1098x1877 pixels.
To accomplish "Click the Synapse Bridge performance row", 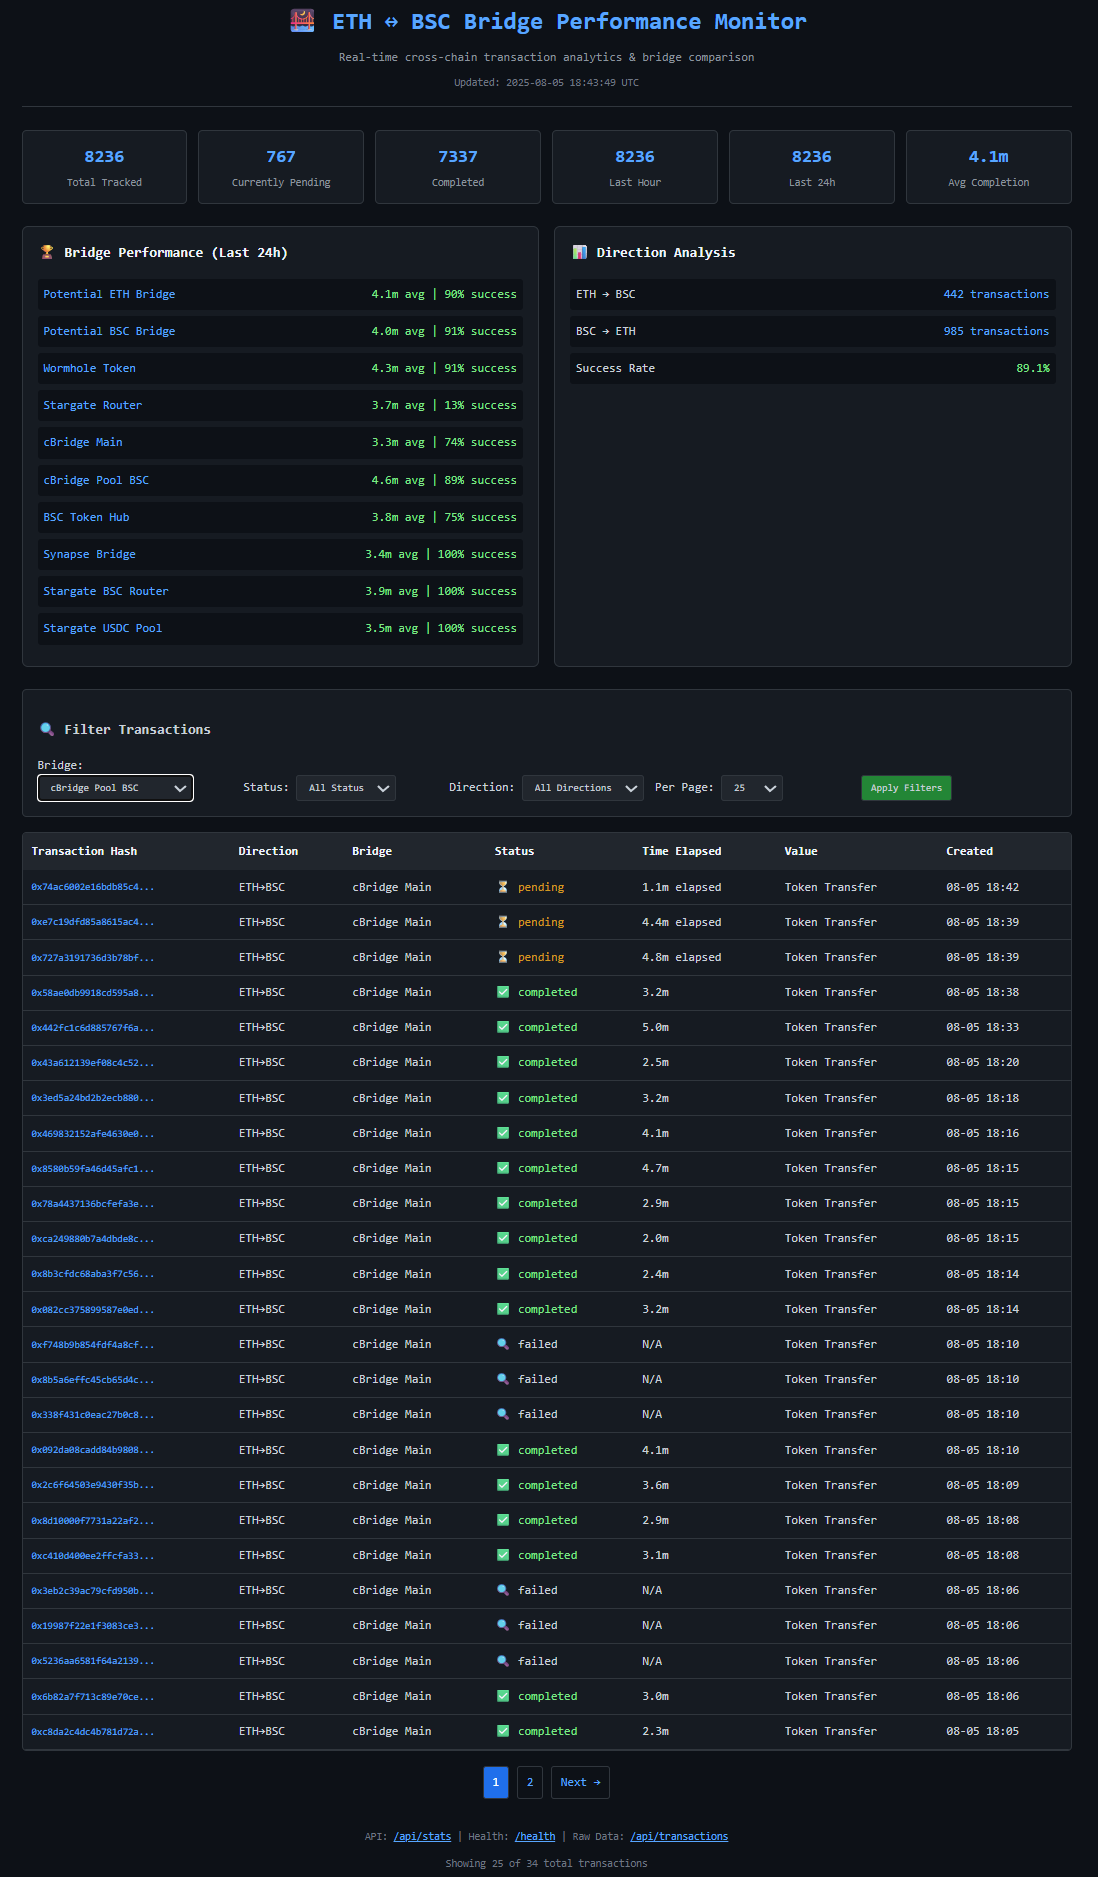I will coord(280,554).
